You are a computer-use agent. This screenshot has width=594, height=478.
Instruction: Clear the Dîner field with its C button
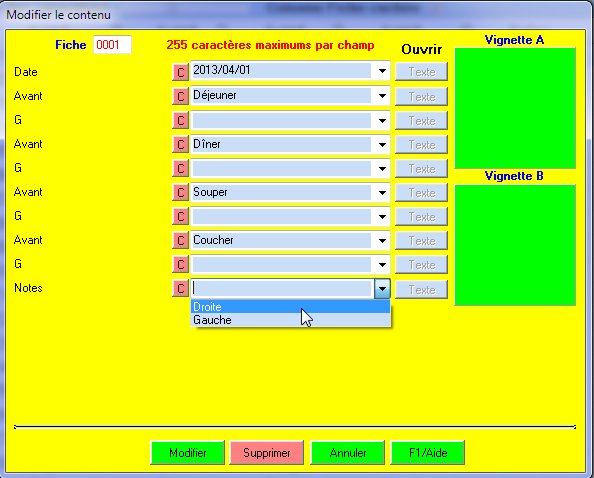coord(180,144)
